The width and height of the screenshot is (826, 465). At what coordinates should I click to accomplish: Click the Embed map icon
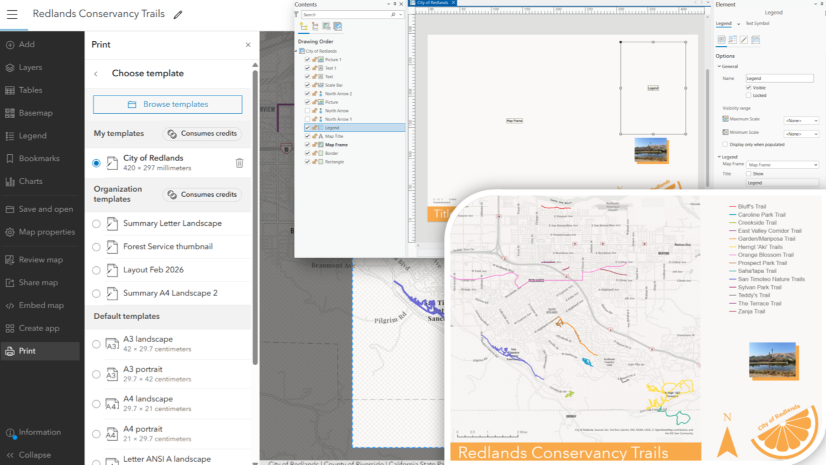(10, 305)
